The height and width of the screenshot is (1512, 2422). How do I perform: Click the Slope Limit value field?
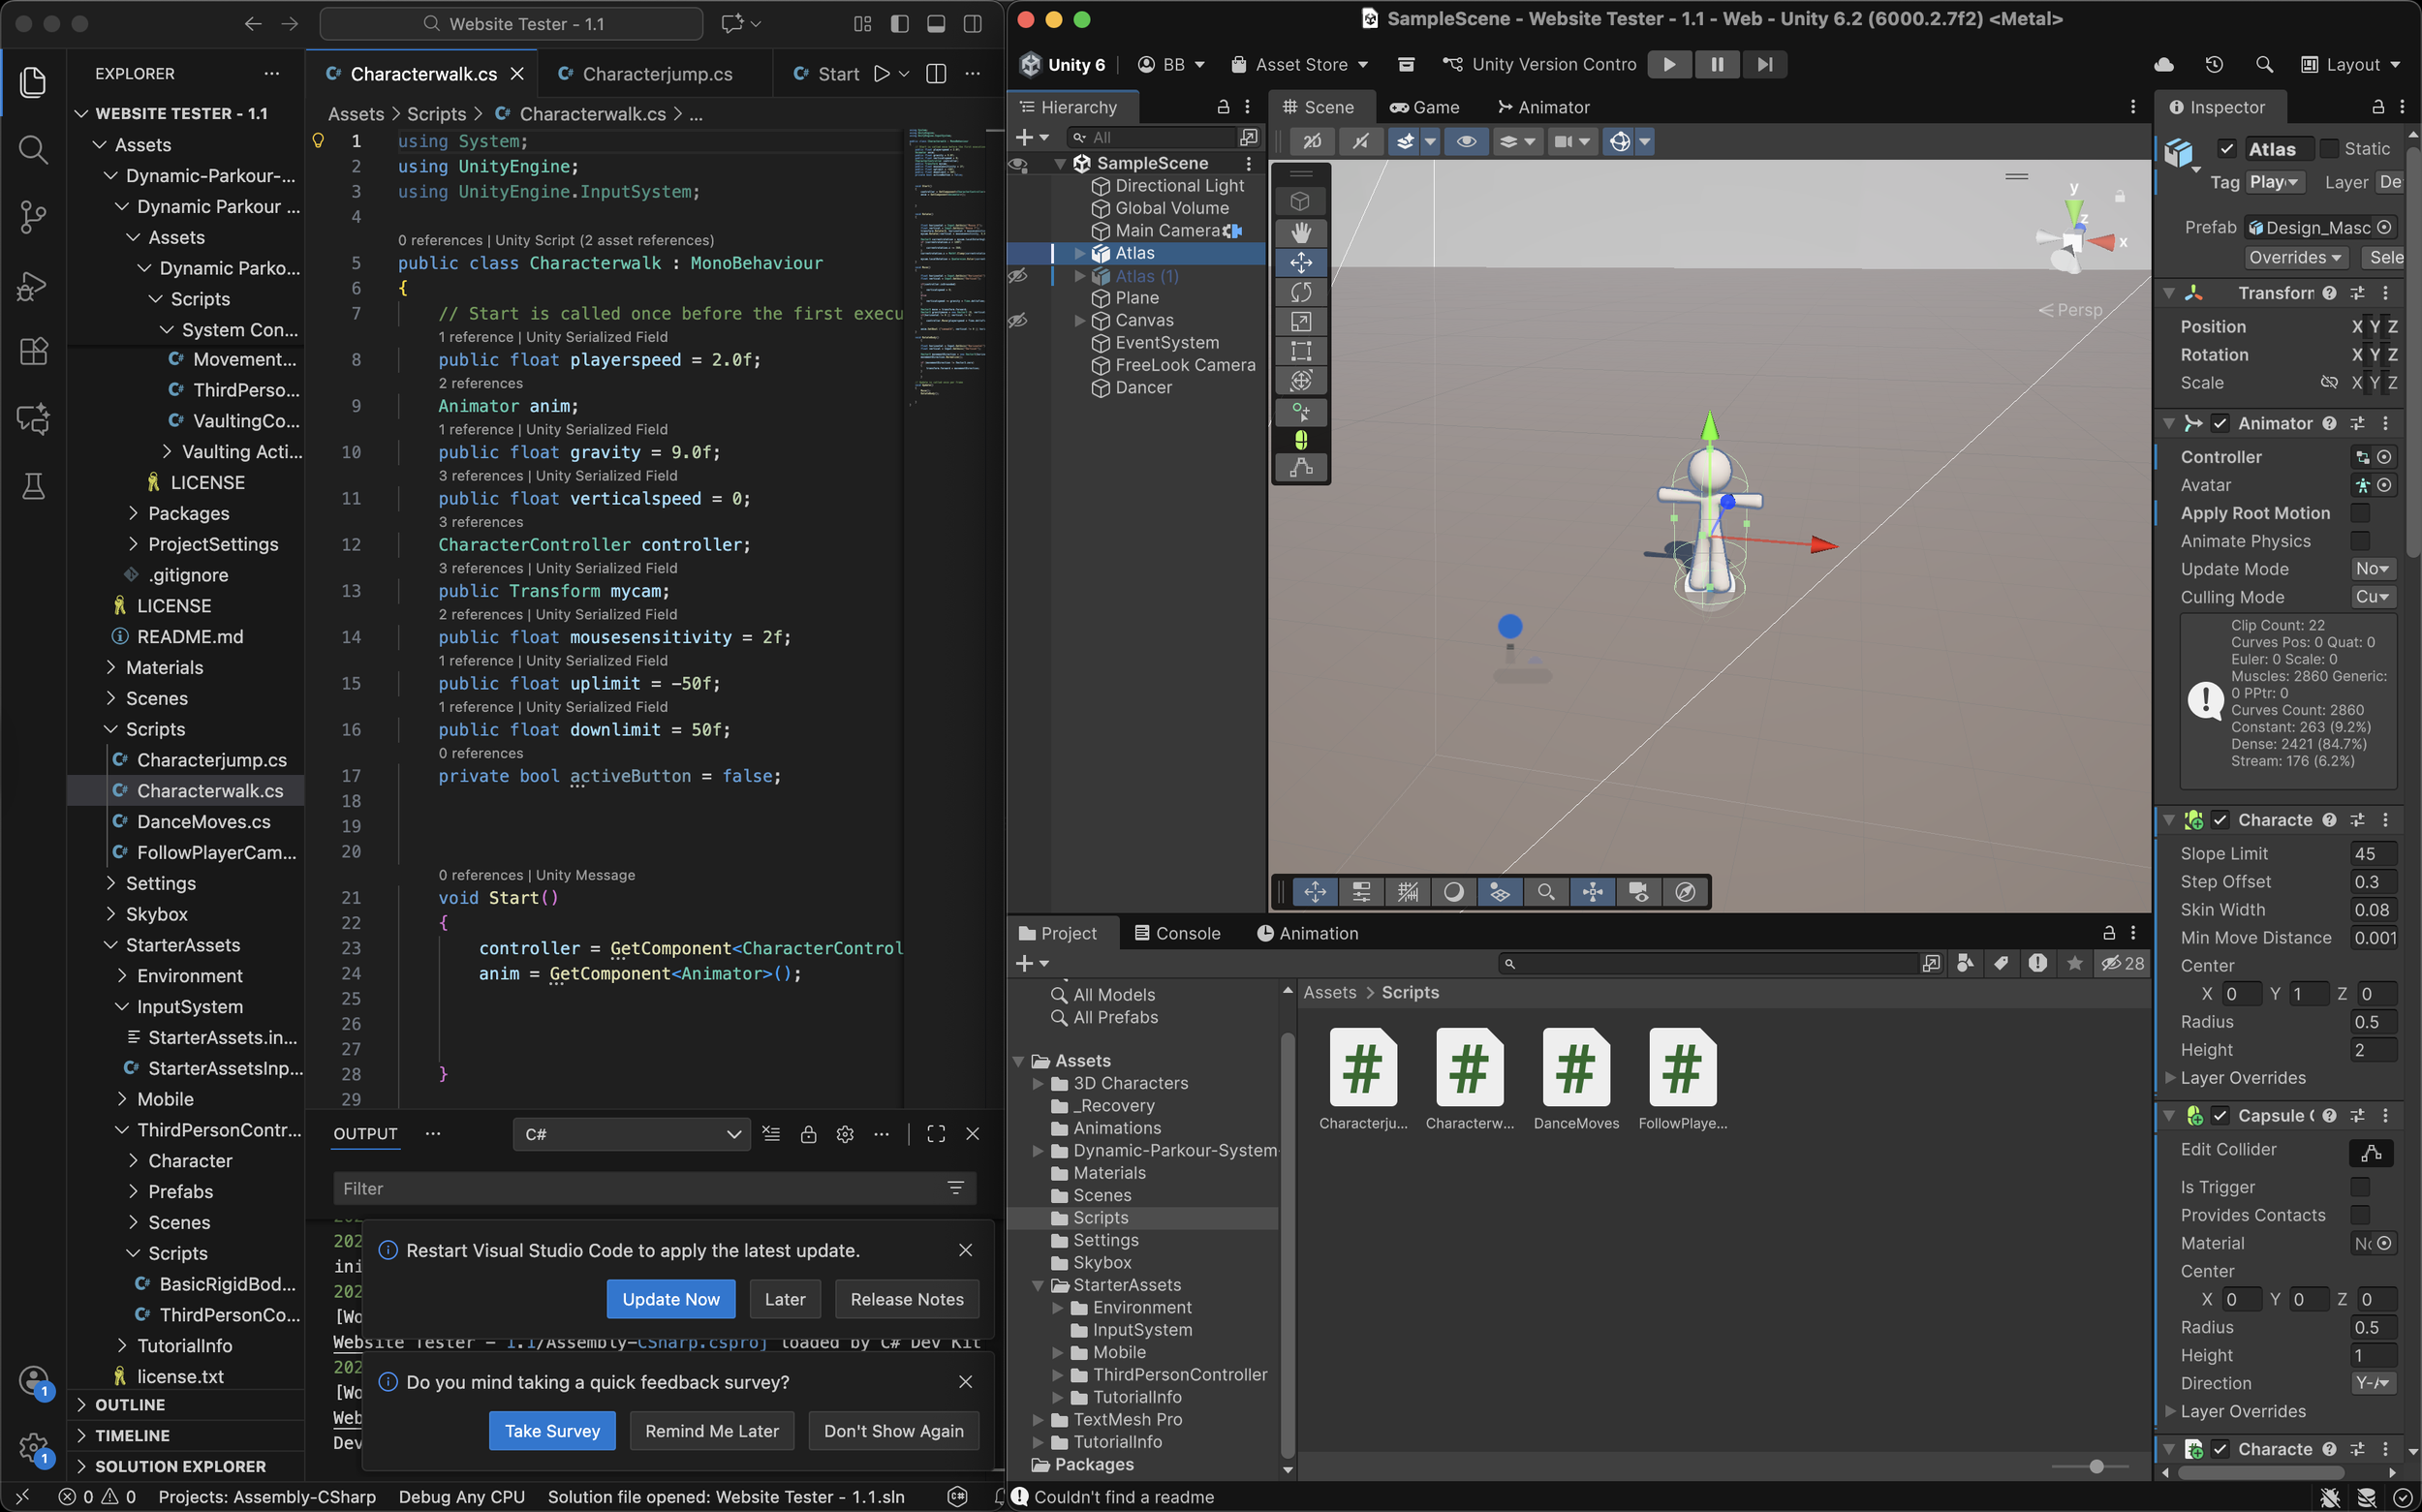(x=2372, y=853)
